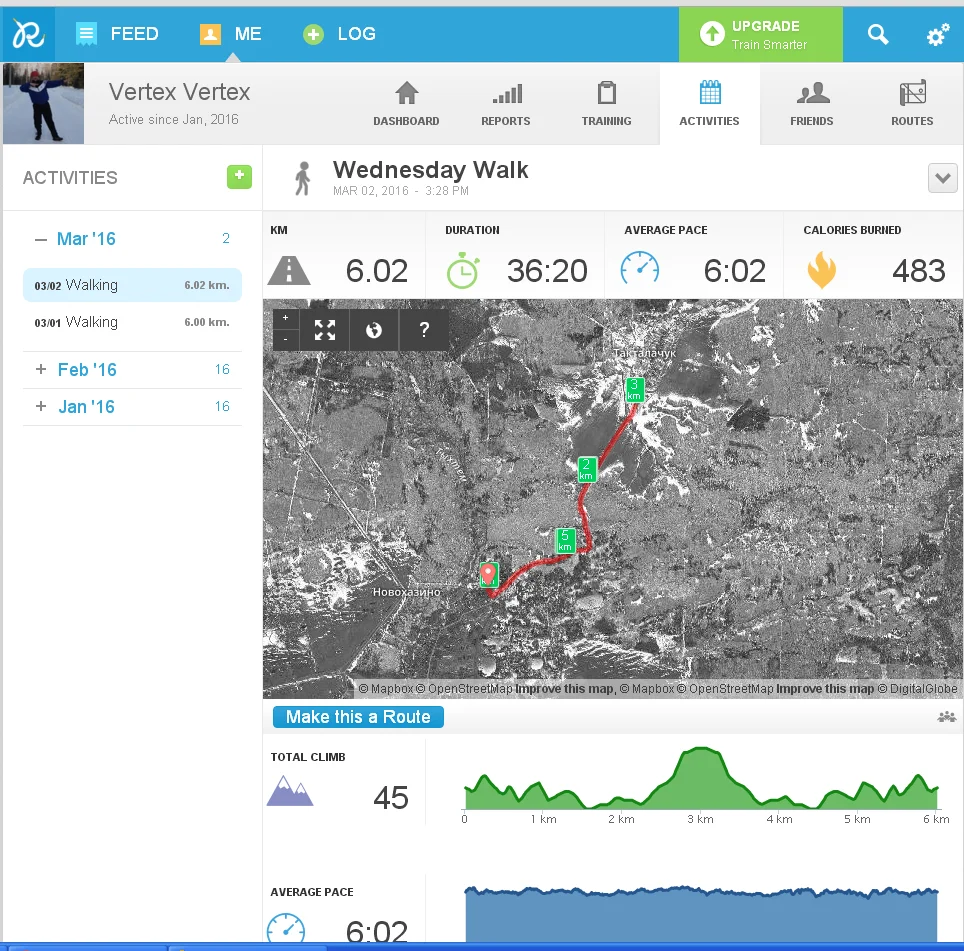
Task: Zoom out on the map
Action: click(x=285, y=339)
